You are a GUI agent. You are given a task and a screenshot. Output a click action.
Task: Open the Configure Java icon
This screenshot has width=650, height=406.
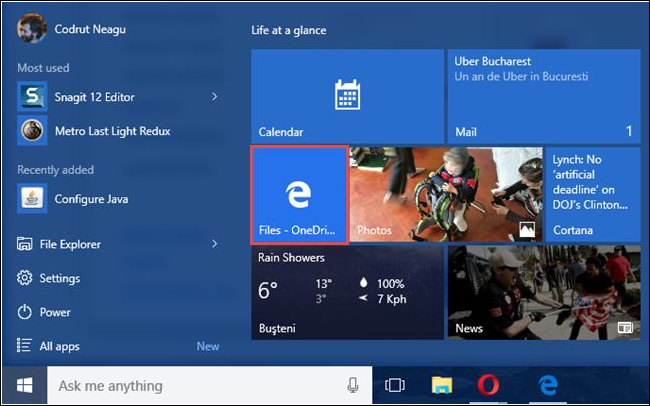pyautogui.click(x=32, y=199)
